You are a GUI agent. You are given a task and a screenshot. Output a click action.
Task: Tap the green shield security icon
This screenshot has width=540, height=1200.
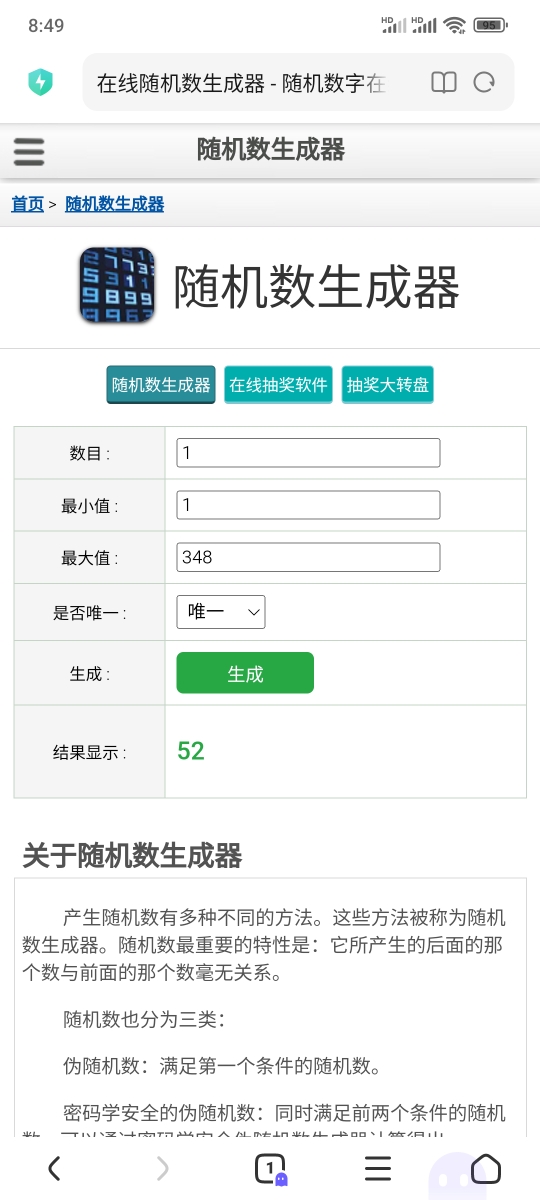click(41, 82)
